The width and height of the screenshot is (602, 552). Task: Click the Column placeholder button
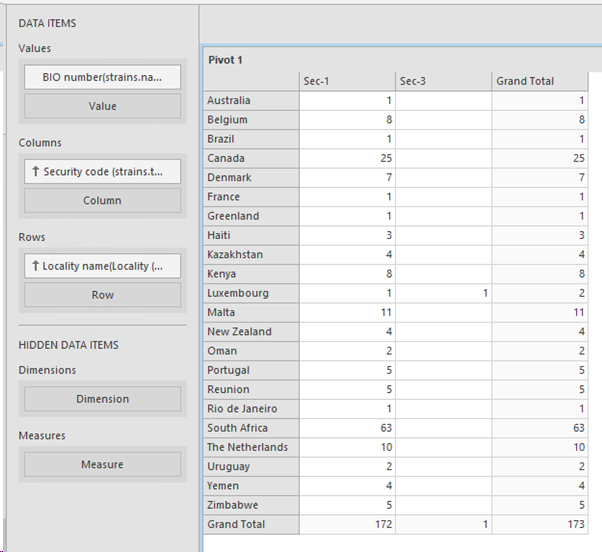pyautogui.click(x=102, y=200)
